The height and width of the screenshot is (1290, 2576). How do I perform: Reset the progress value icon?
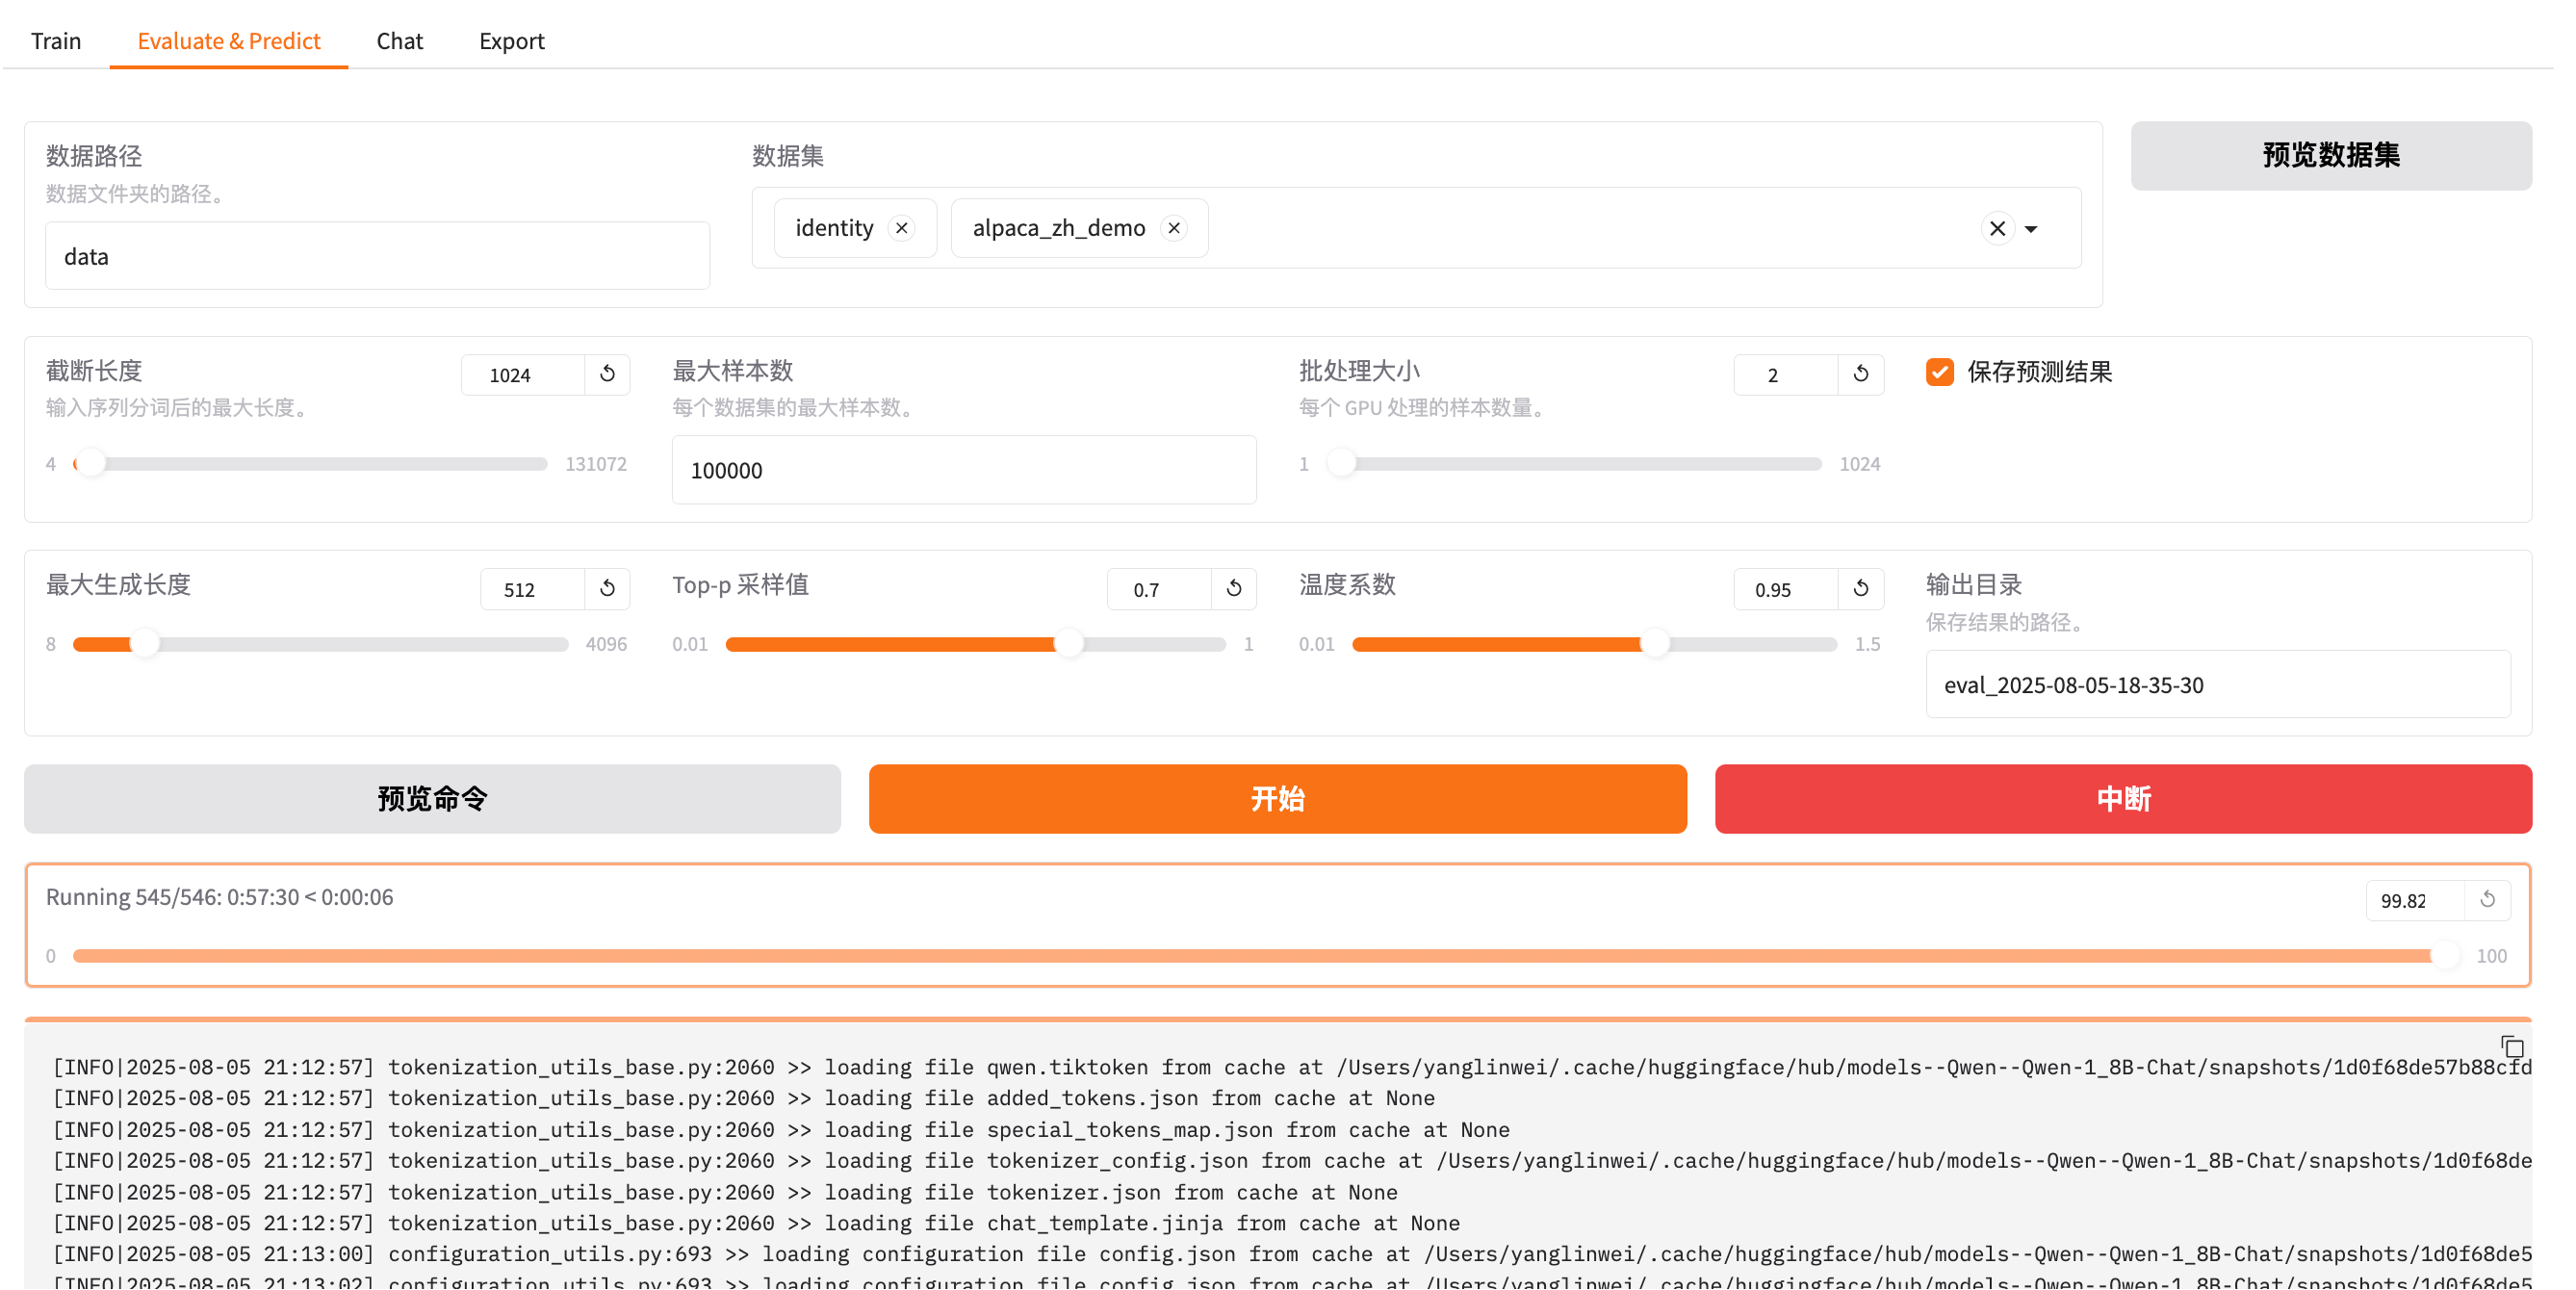coord(2487,901)
